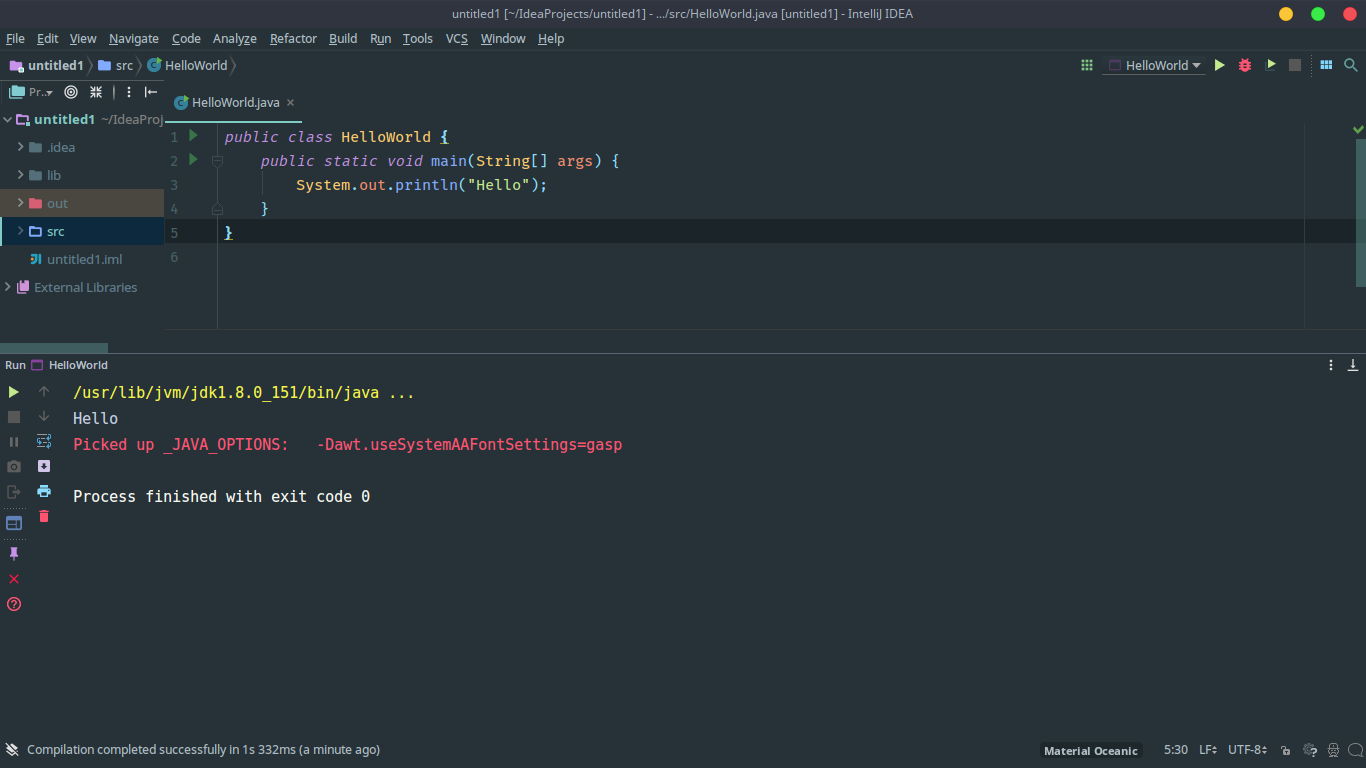Open the Refactor menu
Image resolution: width=1366 pixels, height=768 pixels.
pyautogui.click(x=293, y=39)
